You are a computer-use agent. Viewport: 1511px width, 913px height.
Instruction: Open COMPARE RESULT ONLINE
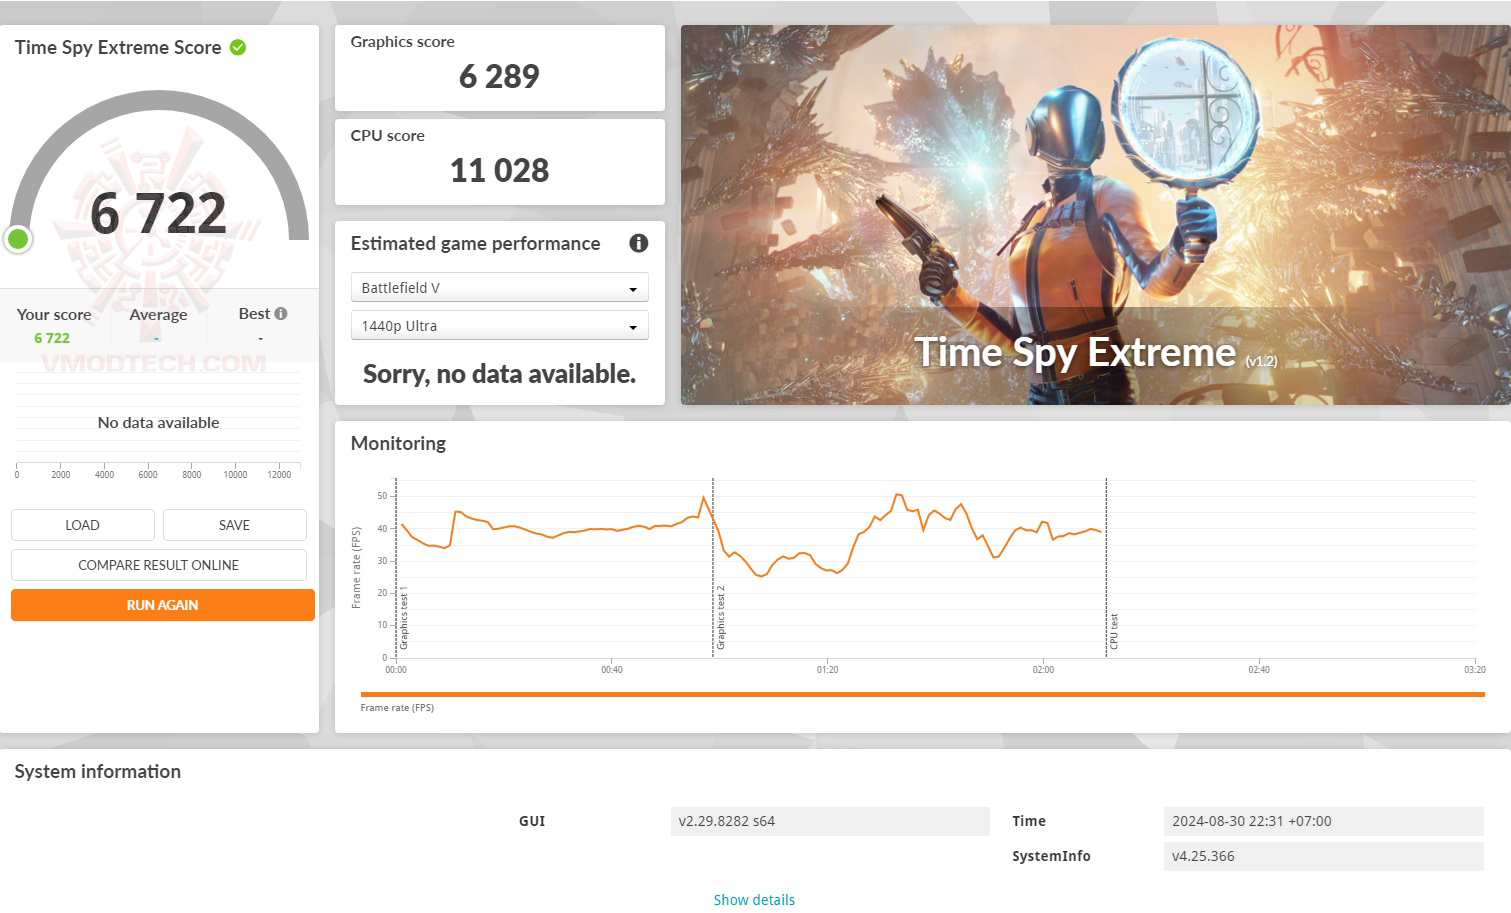158,564
